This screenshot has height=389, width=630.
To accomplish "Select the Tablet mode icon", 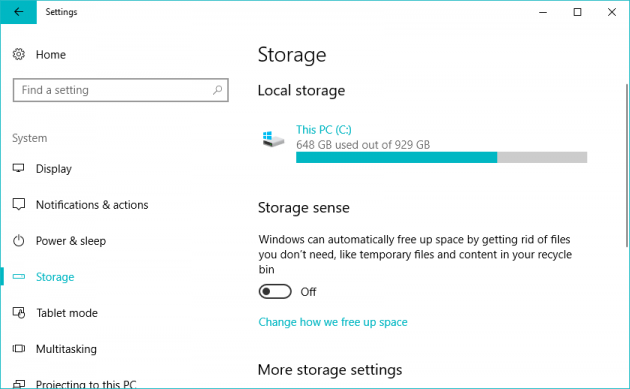I will (x=18, y=313).
